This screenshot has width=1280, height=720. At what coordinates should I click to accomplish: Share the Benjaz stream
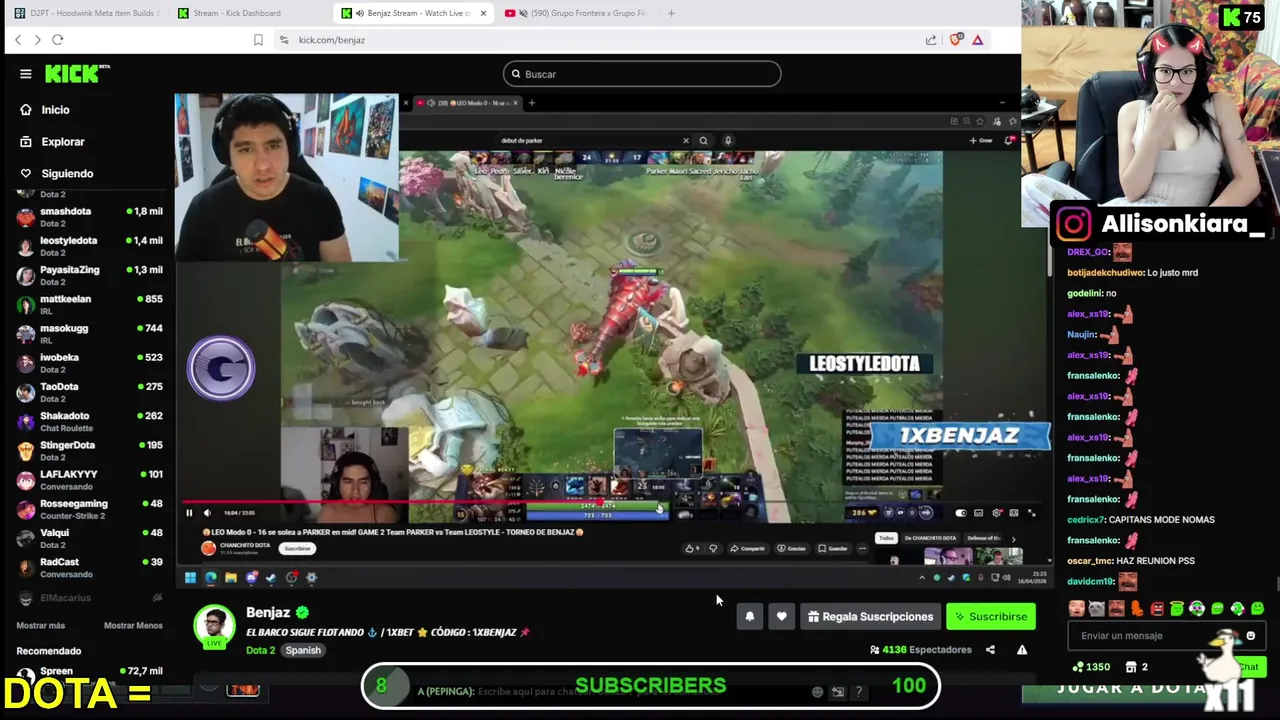pos(990,650)
